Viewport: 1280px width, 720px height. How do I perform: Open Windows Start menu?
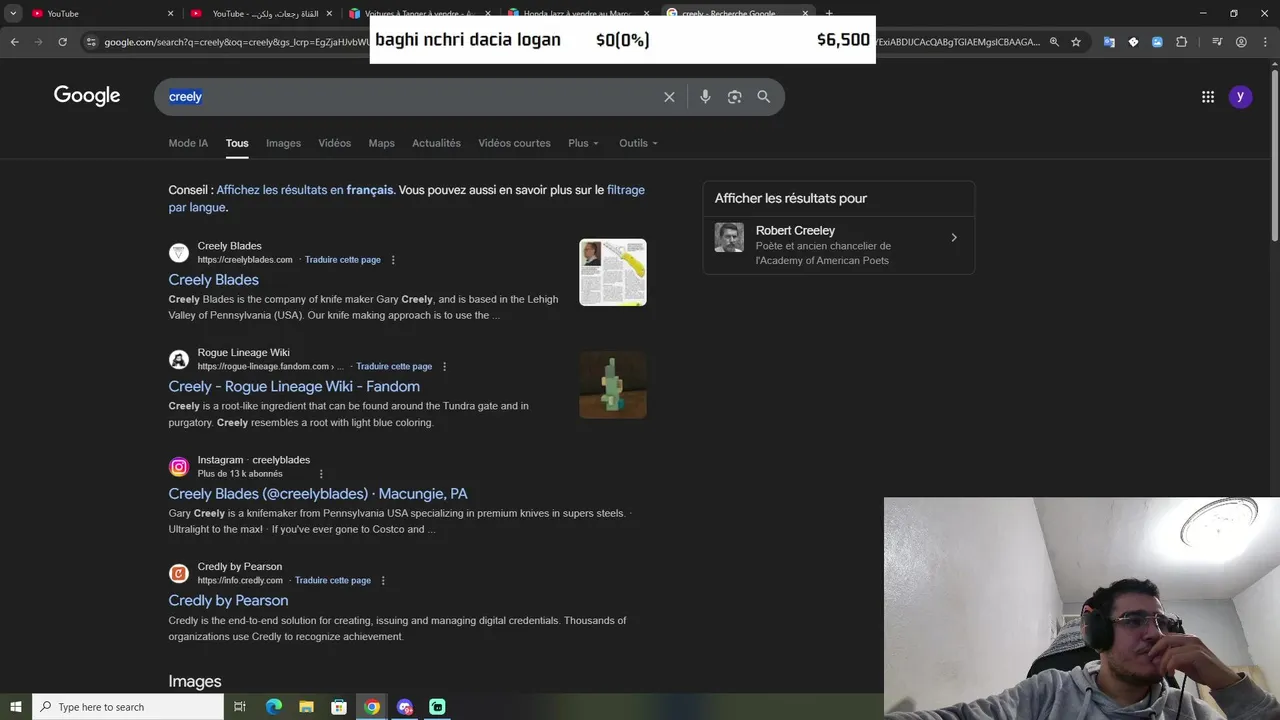click(x=16, y=707)
